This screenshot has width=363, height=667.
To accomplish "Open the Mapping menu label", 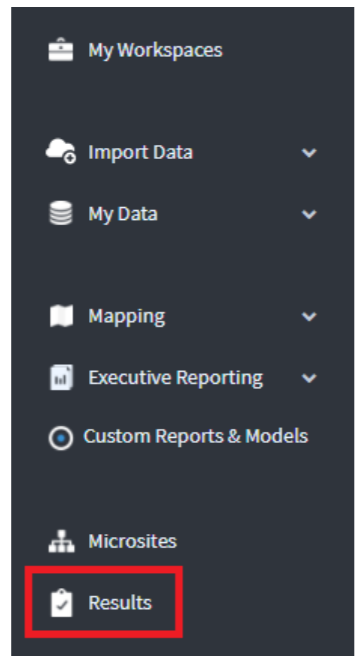I will [x=127, y=316].
